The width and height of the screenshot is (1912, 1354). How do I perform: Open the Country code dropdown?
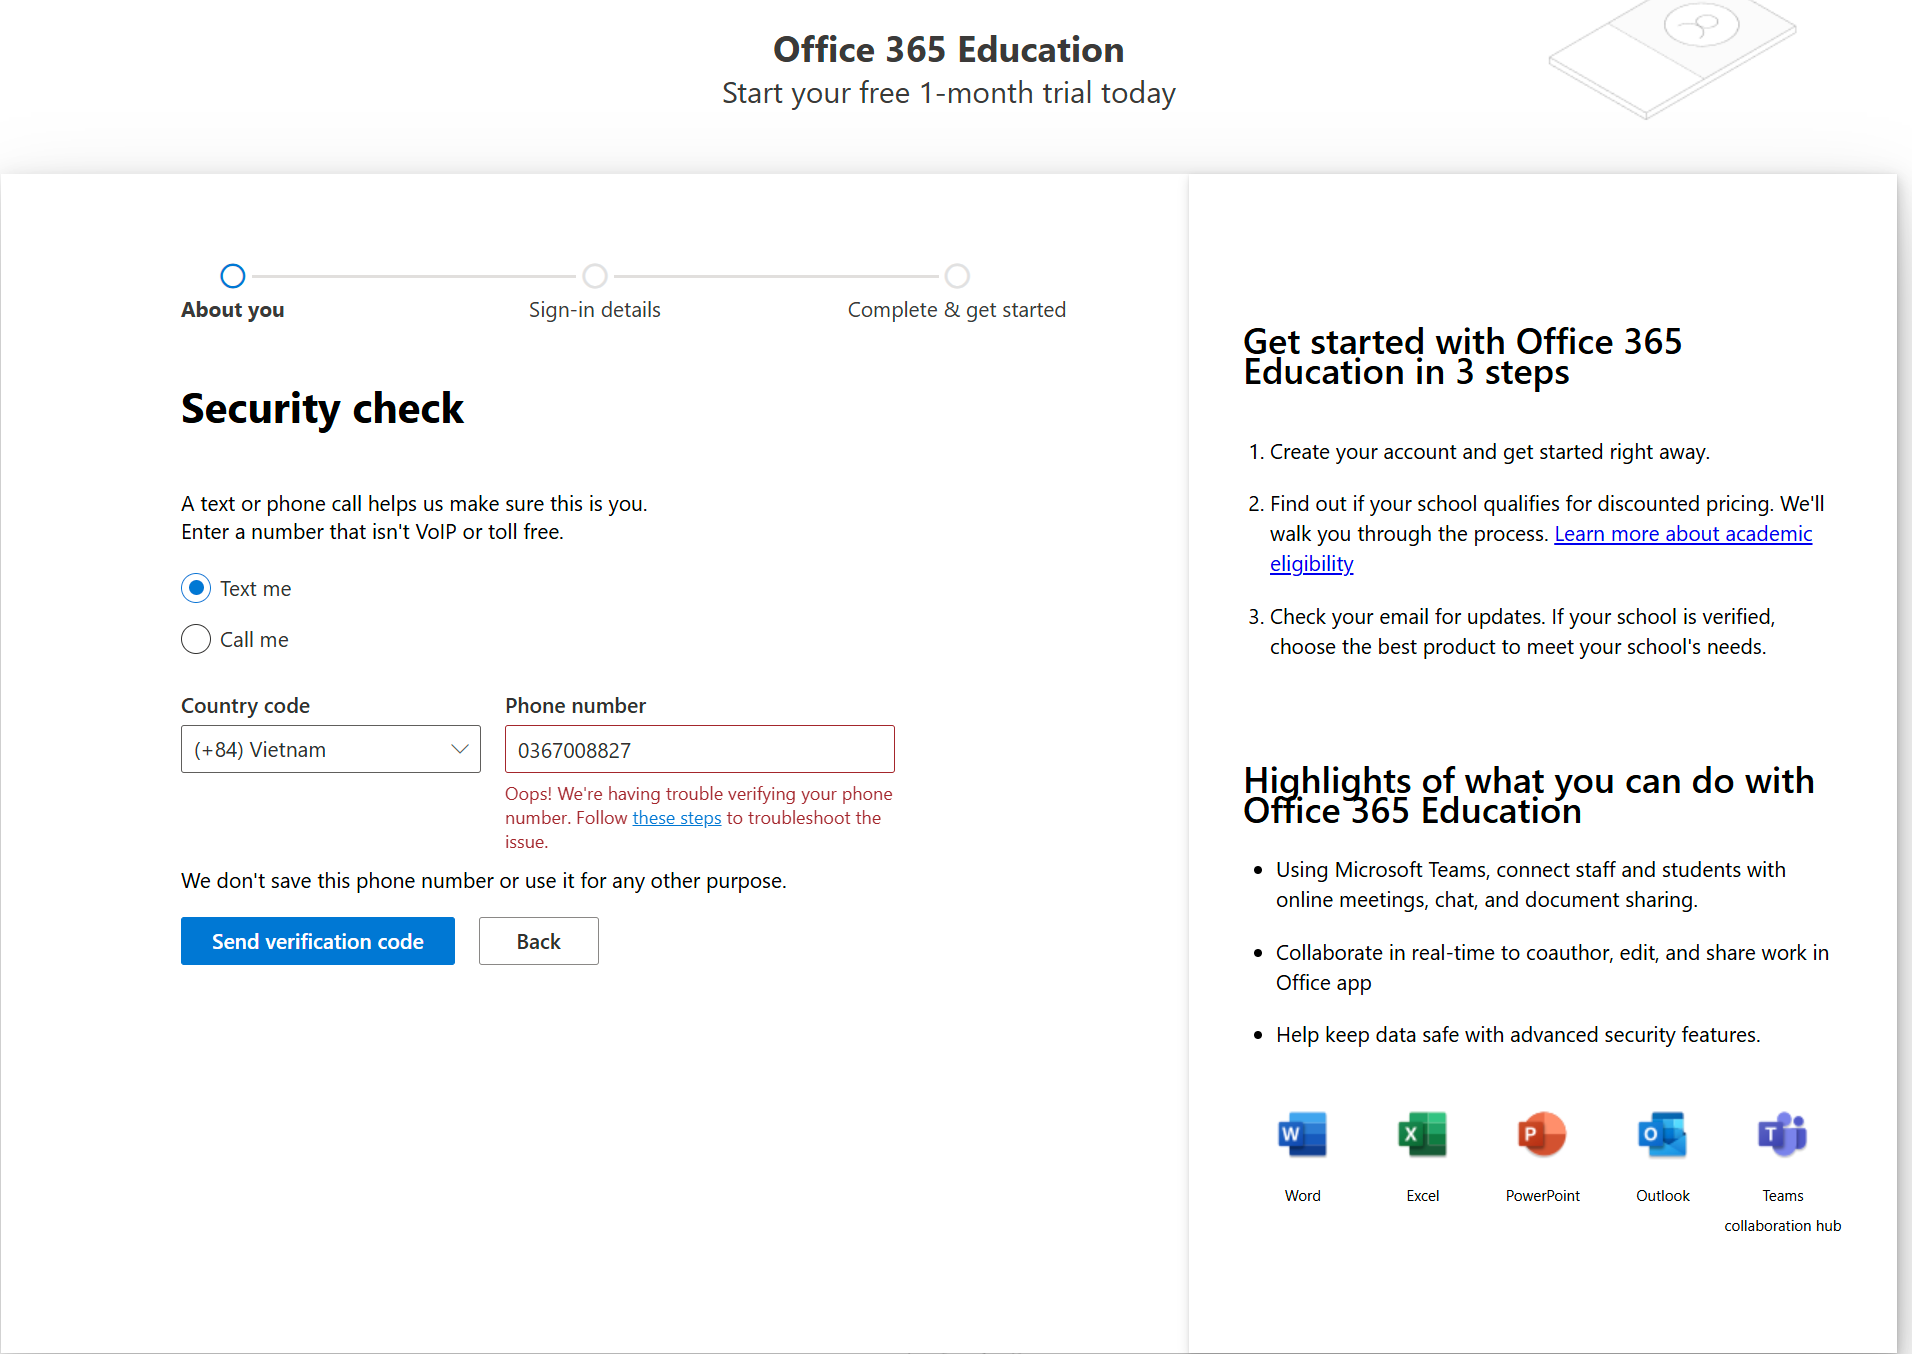[x=331, y=749]
